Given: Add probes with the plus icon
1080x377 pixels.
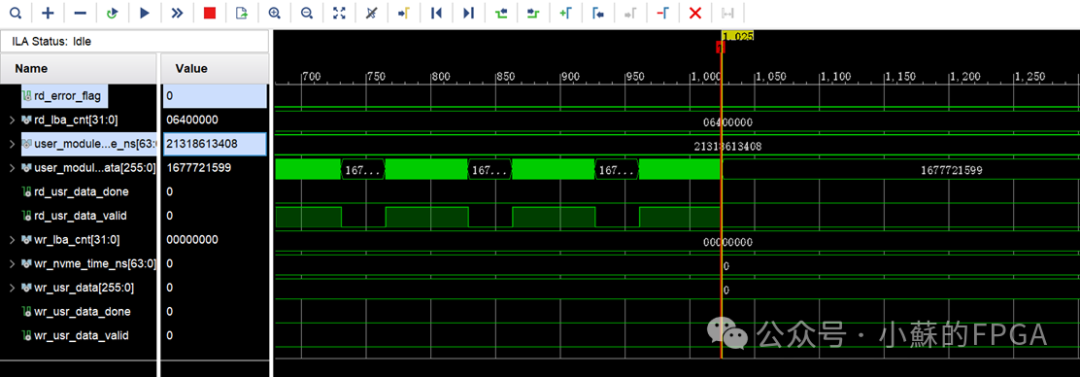Looking at the screenshot, I should (48, 12).
